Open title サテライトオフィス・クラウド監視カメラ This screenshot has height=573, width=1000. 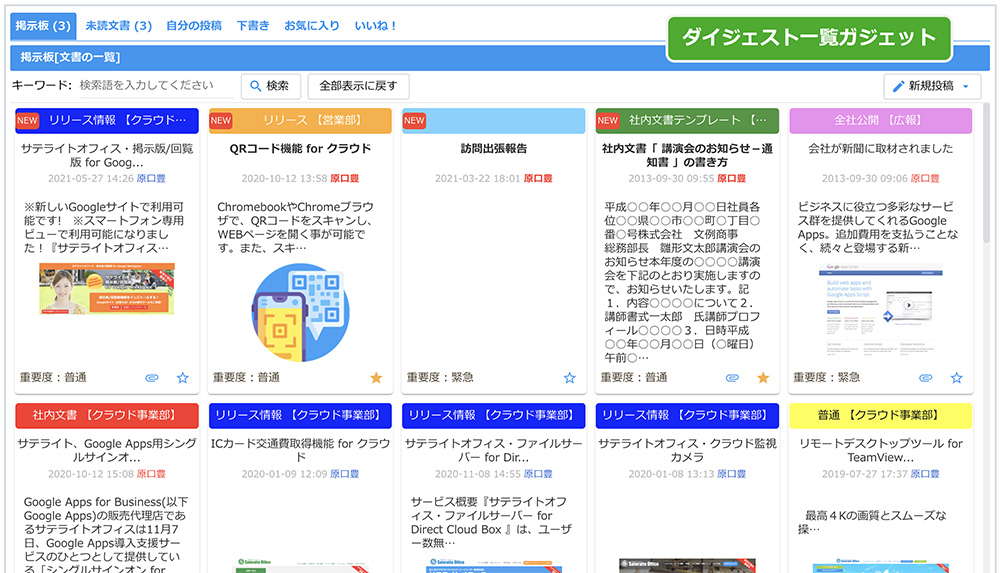[x=687, y=450]
